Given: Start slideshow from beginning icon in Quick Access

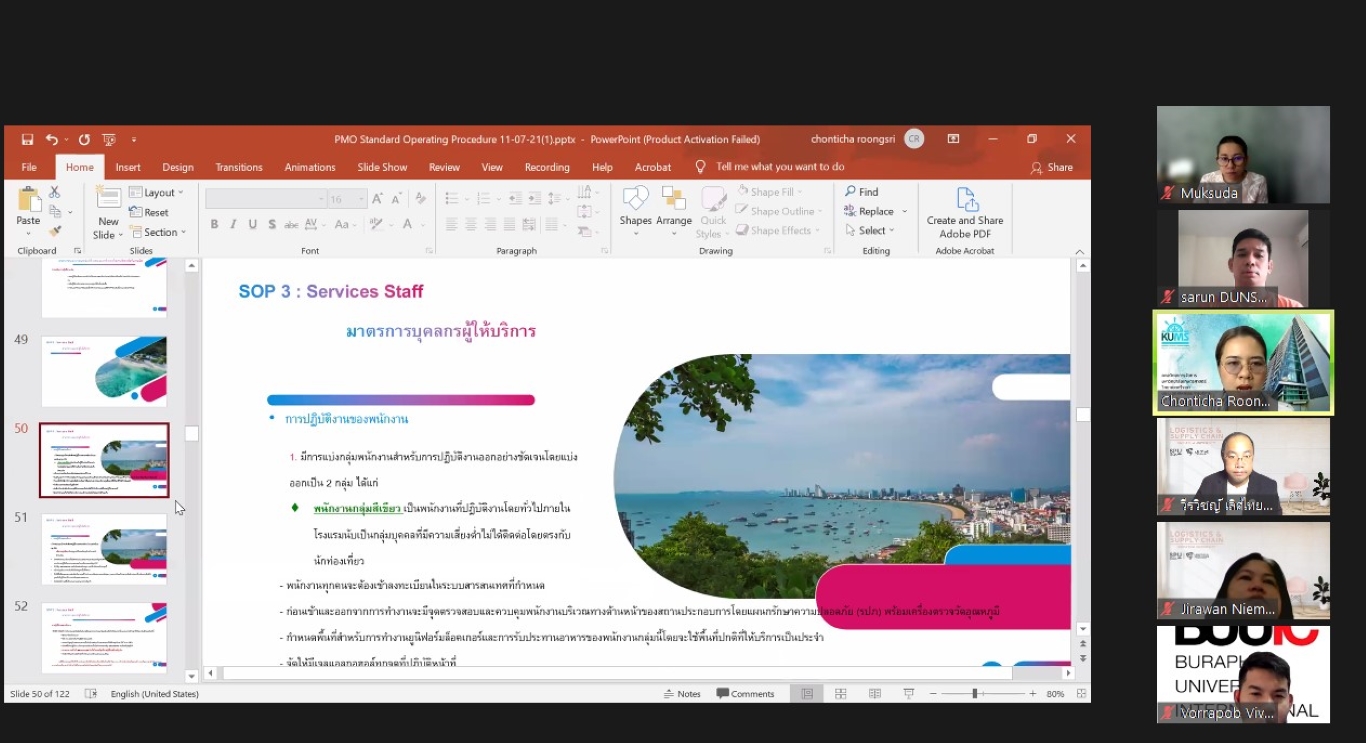Looking at the screenshot, I should 109,140.
